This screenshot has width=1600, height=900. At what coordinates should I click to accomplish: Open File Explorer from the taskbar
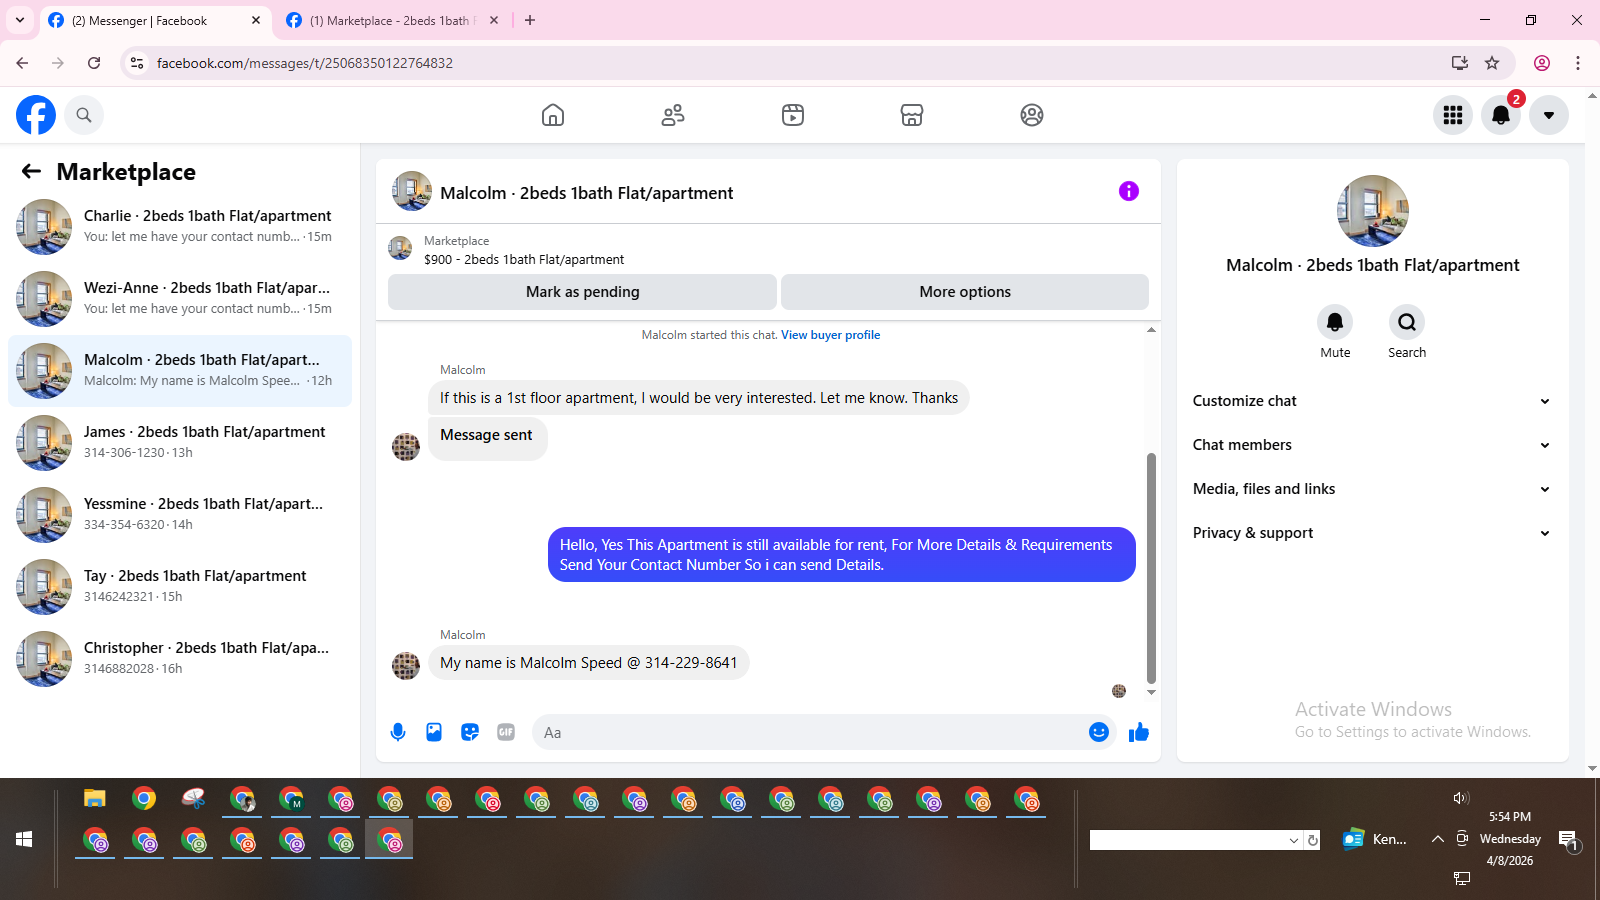[x=95, y=798]
